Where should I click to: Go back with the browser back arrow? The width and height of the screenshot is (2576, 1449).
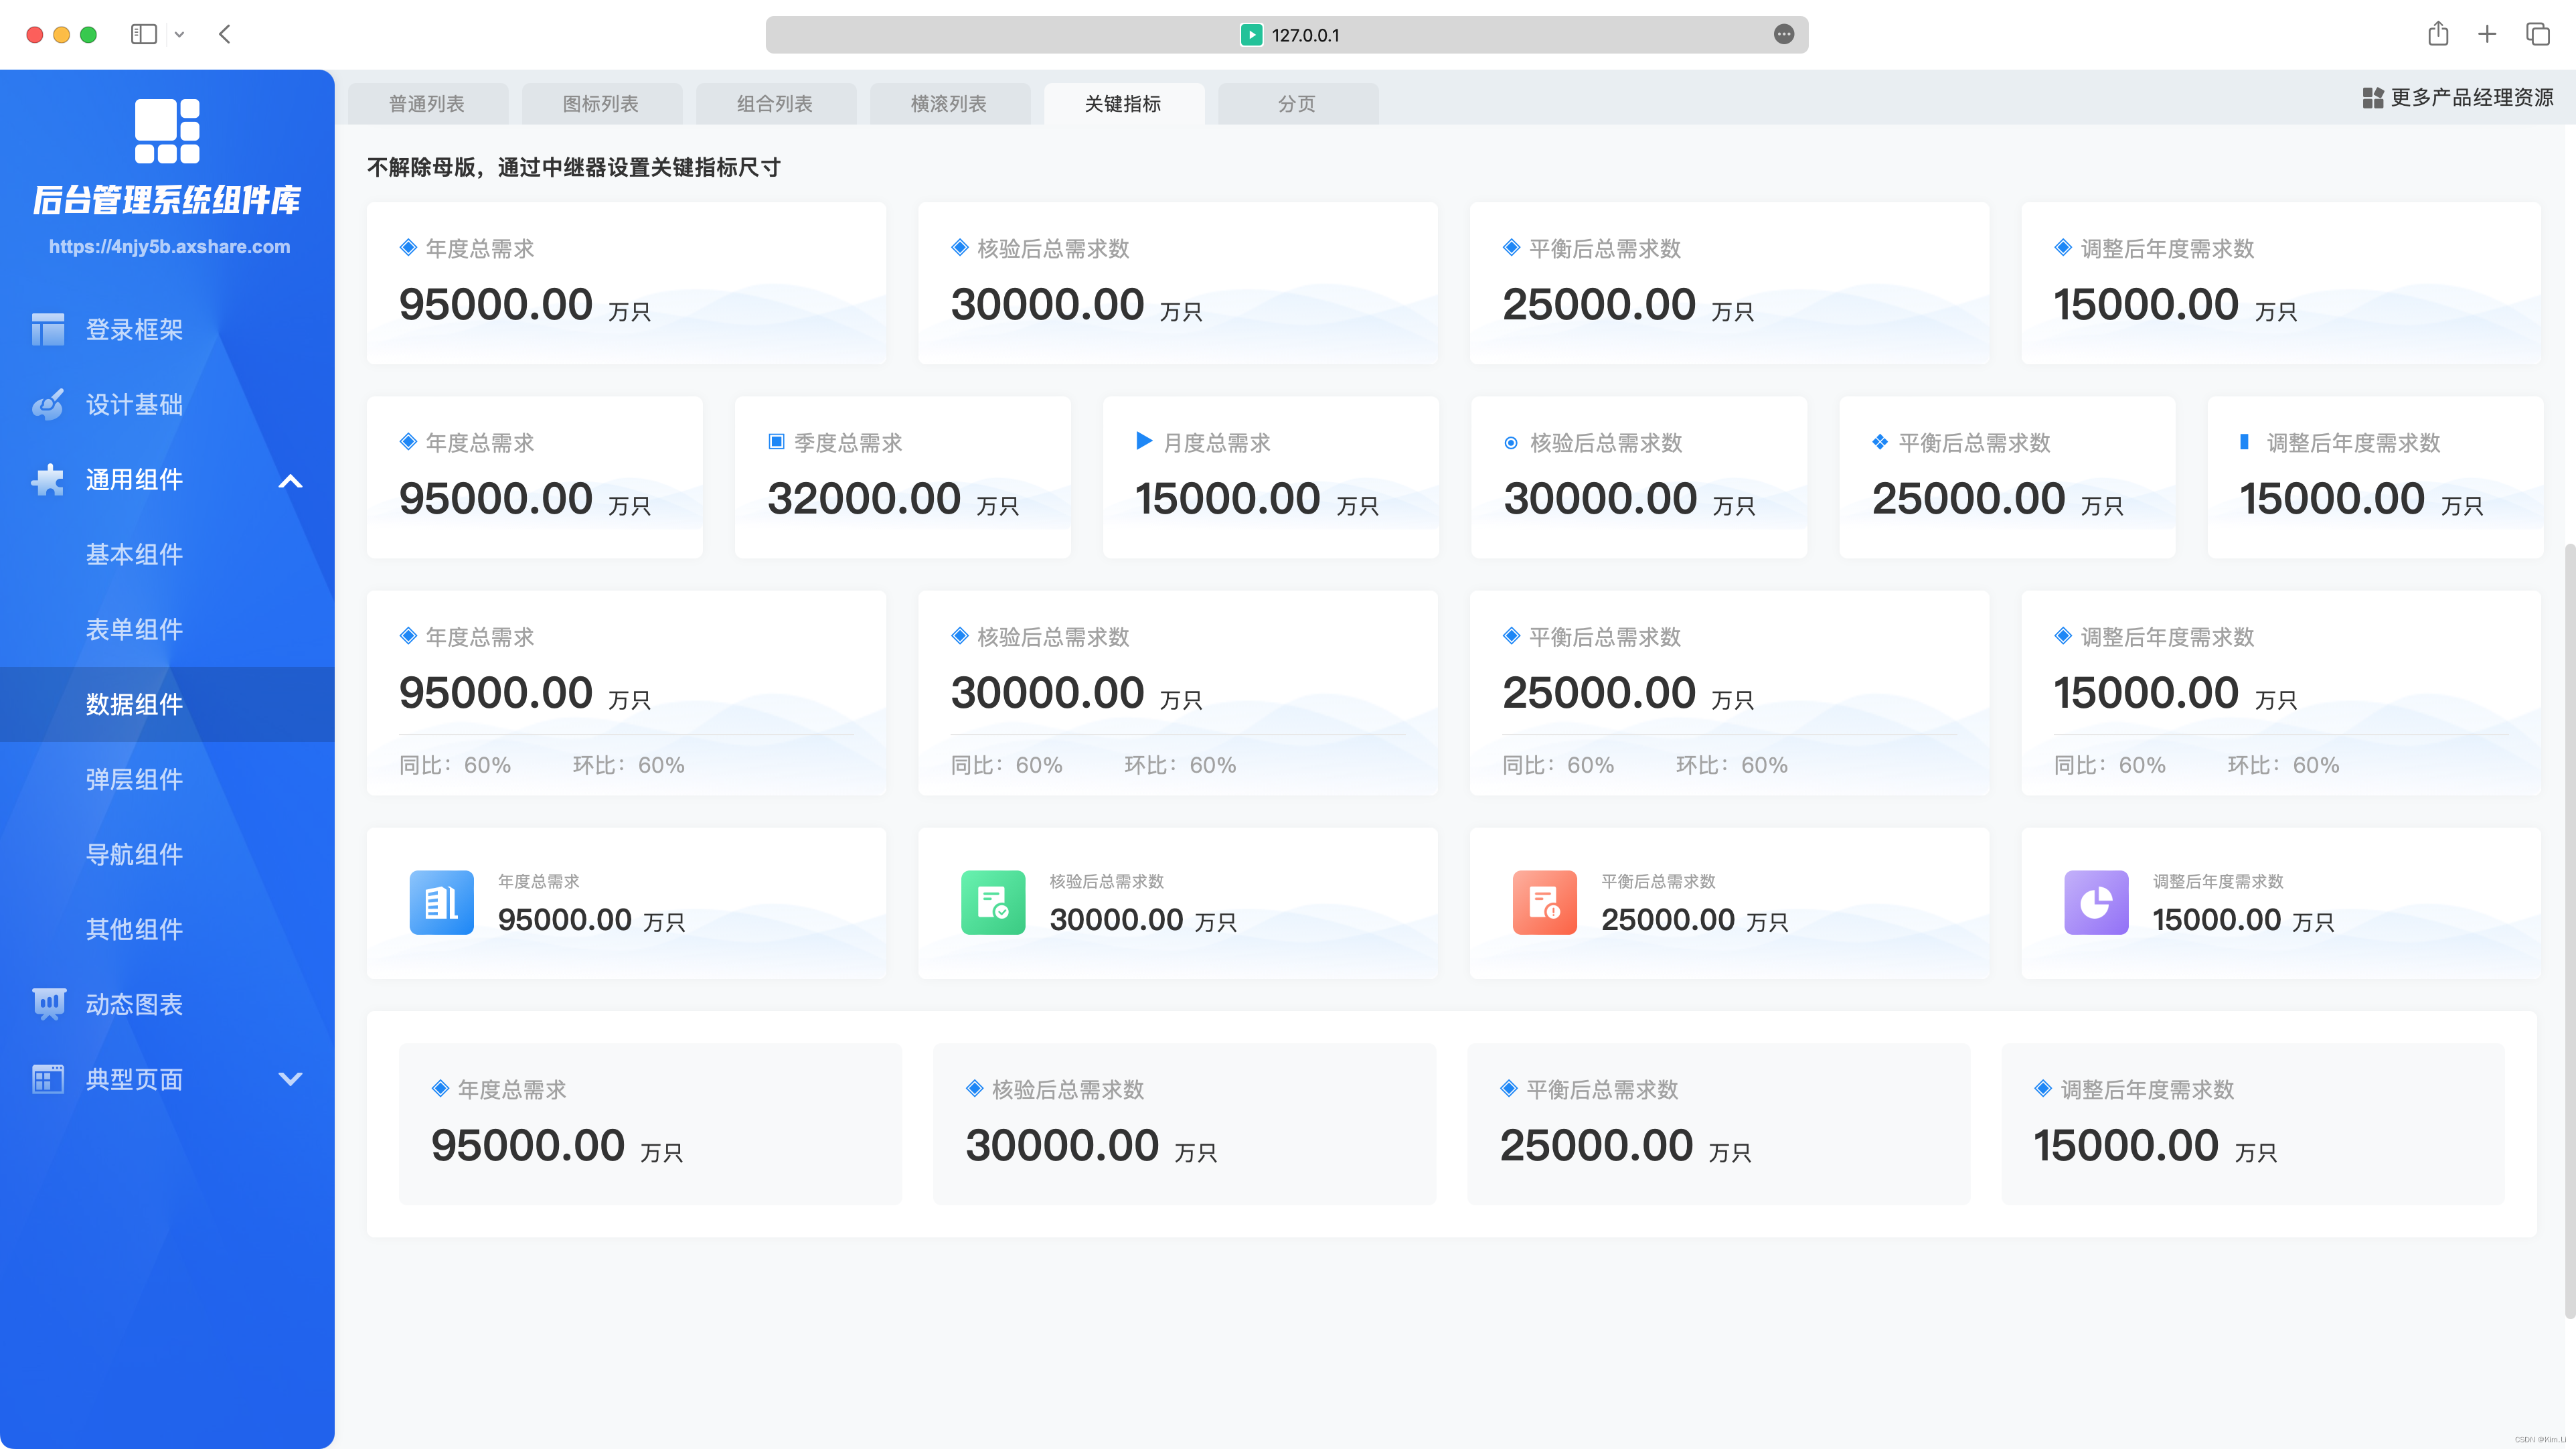[x=225, y=34]
